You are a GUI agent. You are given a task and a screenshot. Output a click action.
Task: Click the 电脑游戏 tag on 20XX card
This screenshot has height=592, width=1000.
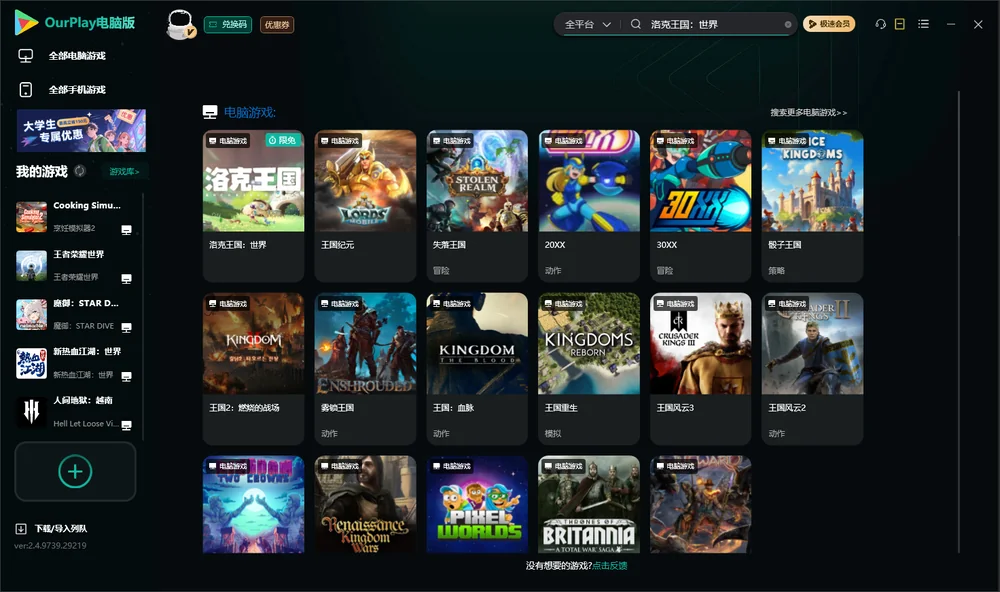pyautogui.click(x=563, y=140)
